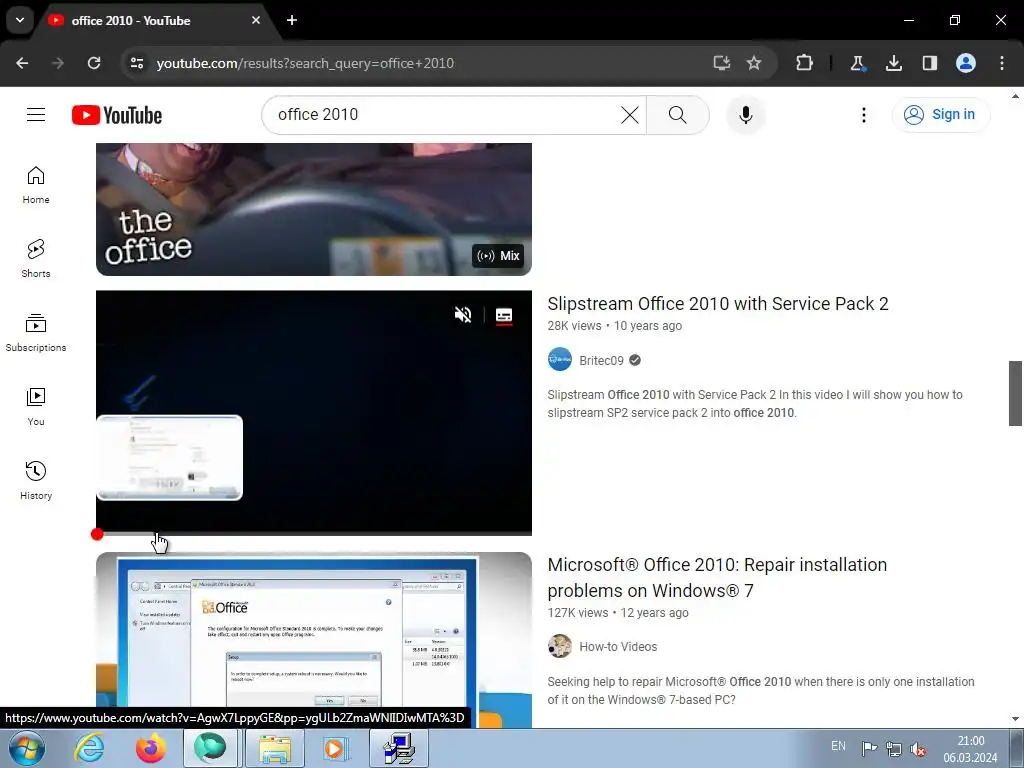Image resolution: width=1024 pixels, height=768 pixels.
Task: Open YouTube settings three-dot menu
Action: pos(863,115)
